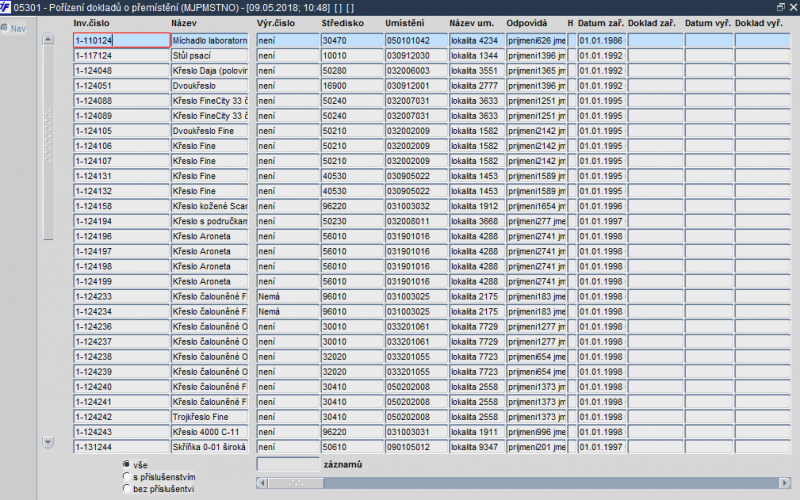This screenshot has width=800, height=500.
Task: Click horizontal scrollbar left arrow
Action: coord(262,483)
